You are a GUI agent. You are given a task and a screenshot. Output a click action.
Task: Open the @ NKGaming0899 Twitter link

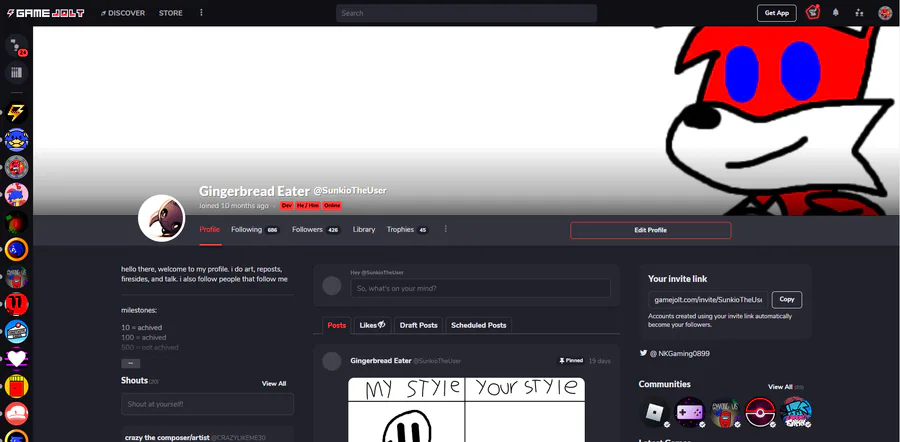coord(680,354)
